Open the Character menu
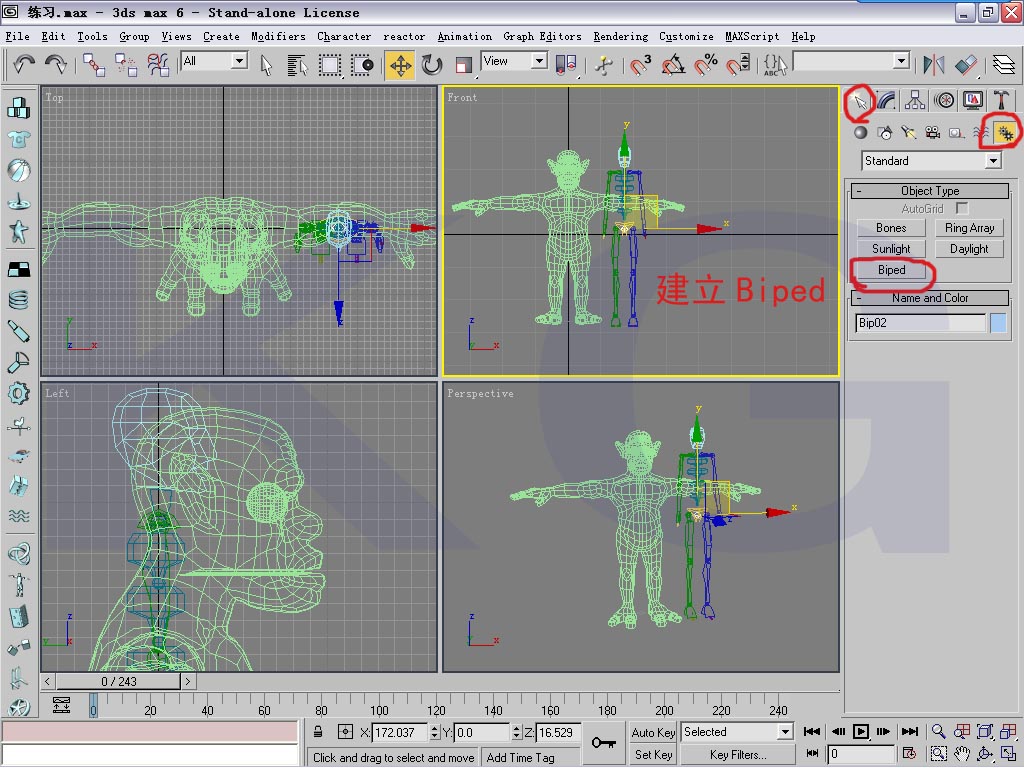1024x768 pixels. [x=344, y=37]
